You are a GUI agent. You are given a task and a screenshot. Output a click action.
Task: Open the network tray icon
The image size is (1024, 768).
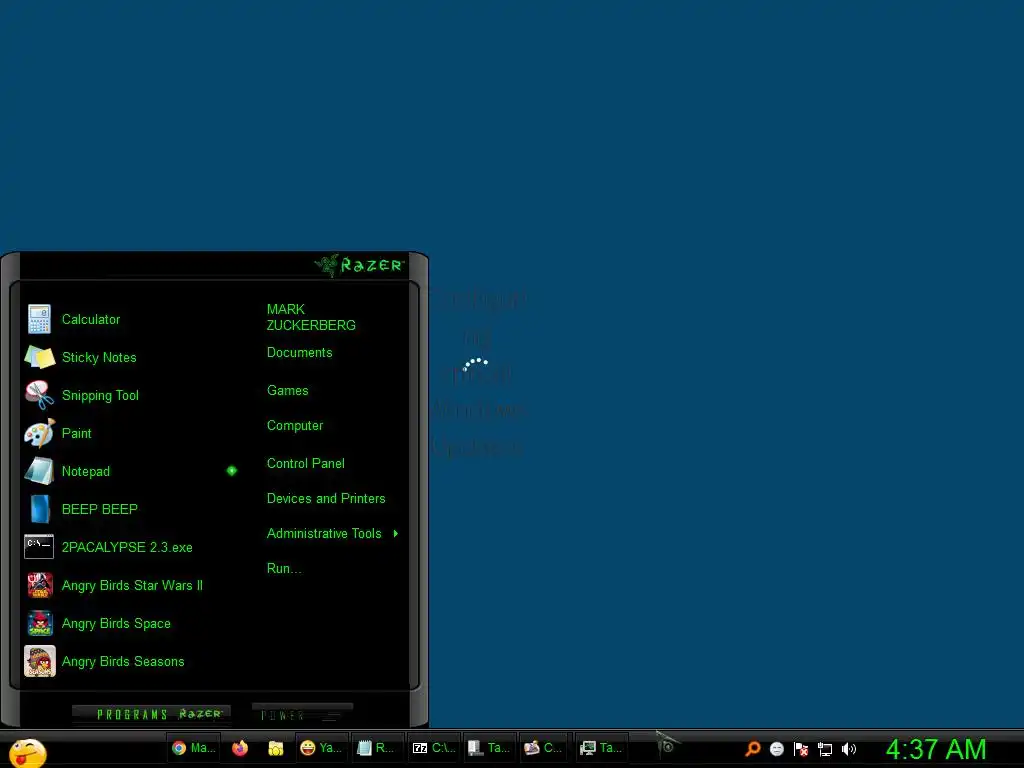(x=825, y=750)
